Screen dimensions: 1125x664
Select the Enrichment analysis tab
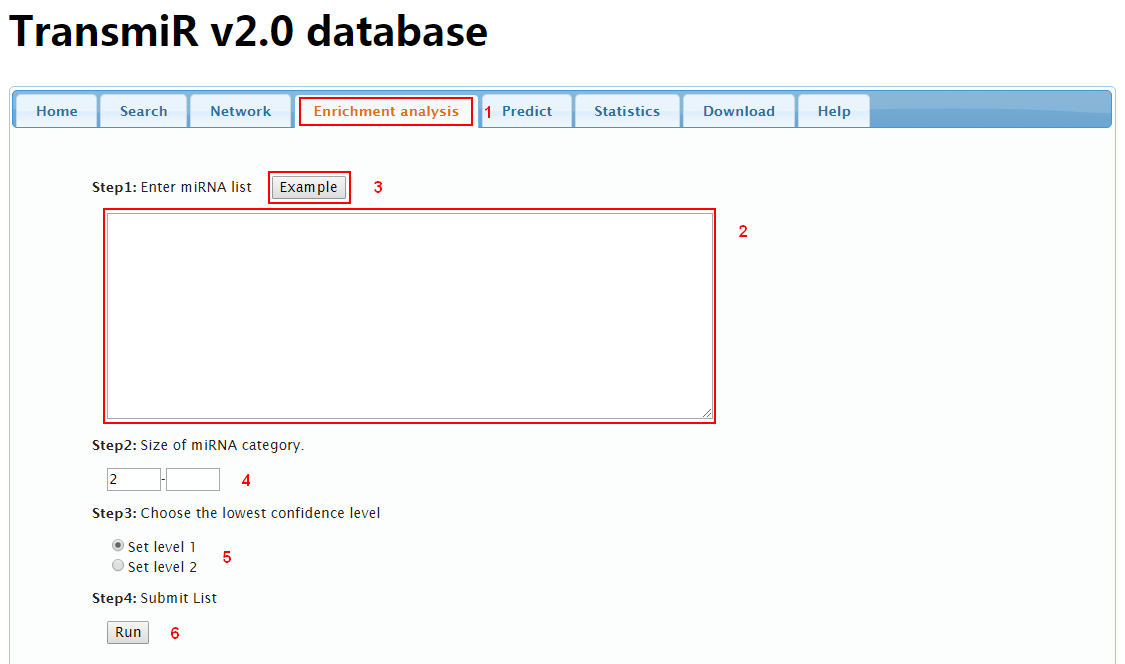(x=386, y=111)
